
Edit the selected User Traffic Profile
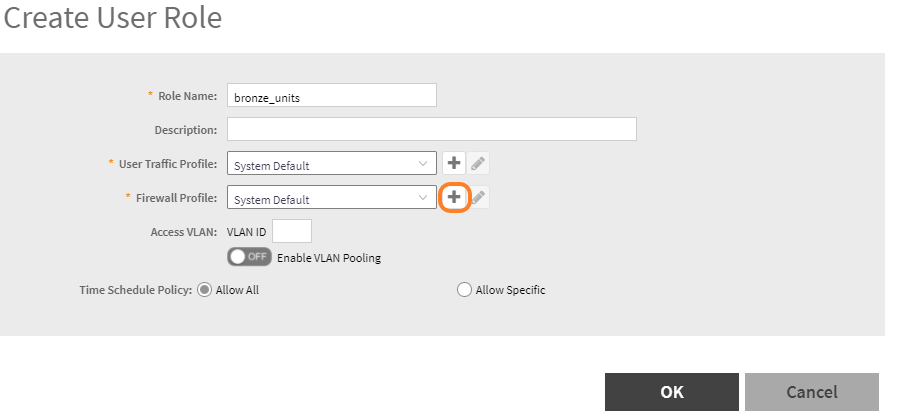tap(479, 164)
